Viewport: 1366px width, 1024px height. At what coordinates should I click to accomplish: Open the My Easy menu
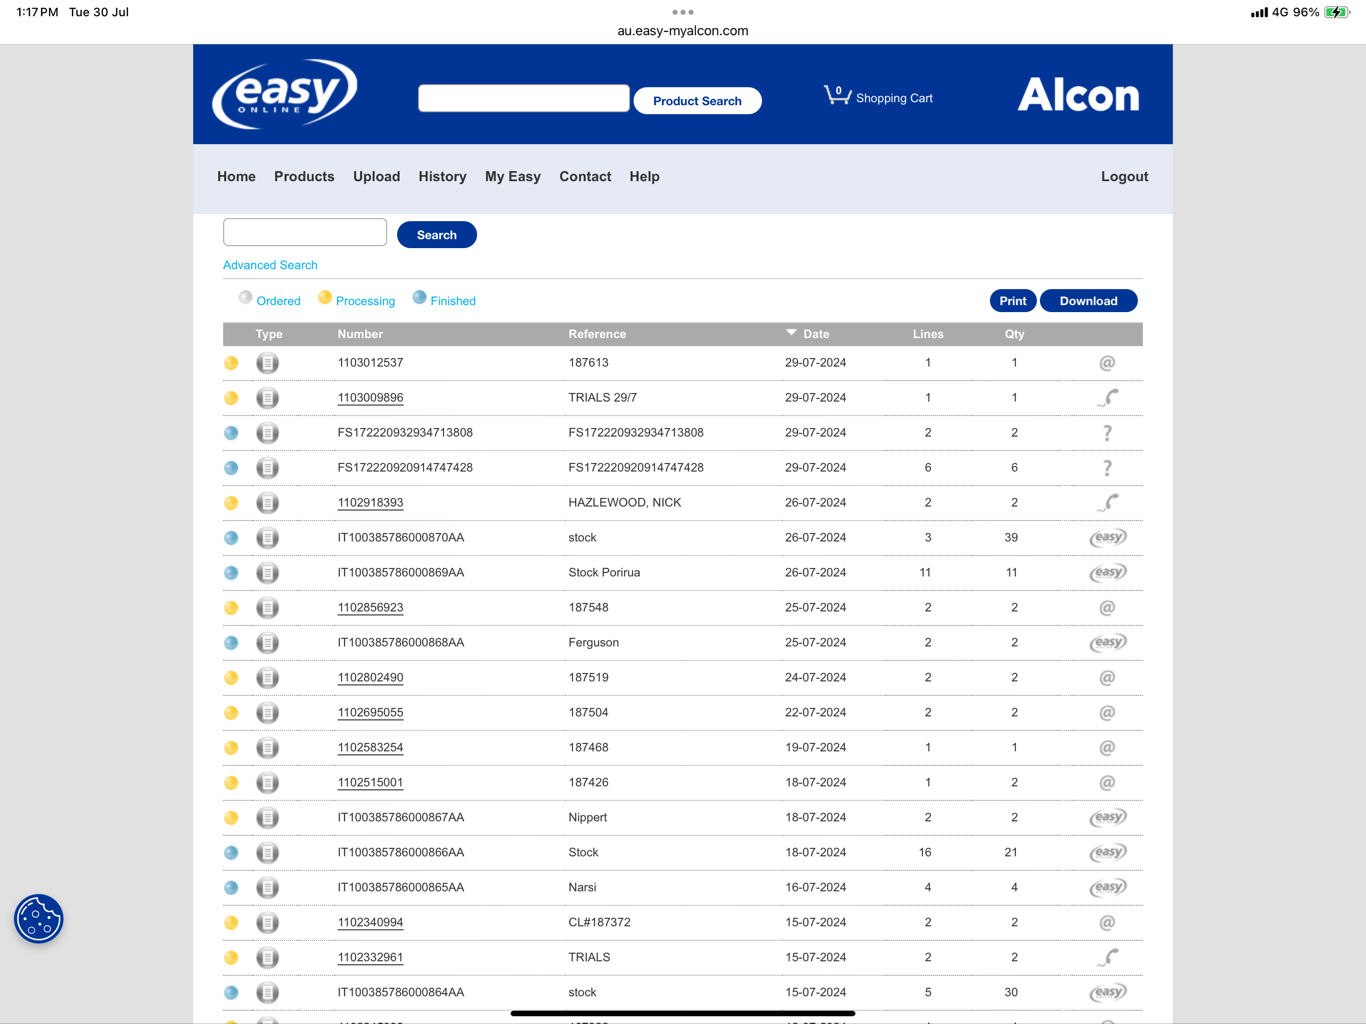[513, 177]
